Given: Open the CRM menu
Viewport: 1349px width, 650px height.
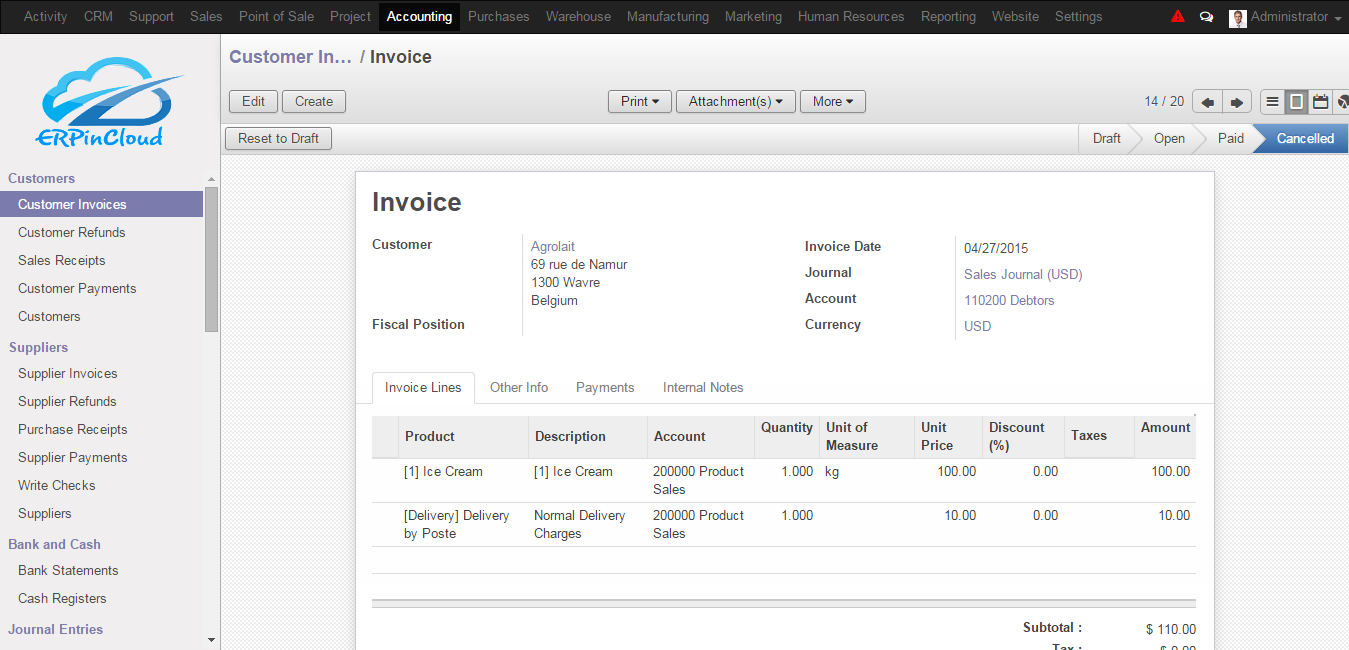Looking at the screenshot, I should click(x=98, y=17).
